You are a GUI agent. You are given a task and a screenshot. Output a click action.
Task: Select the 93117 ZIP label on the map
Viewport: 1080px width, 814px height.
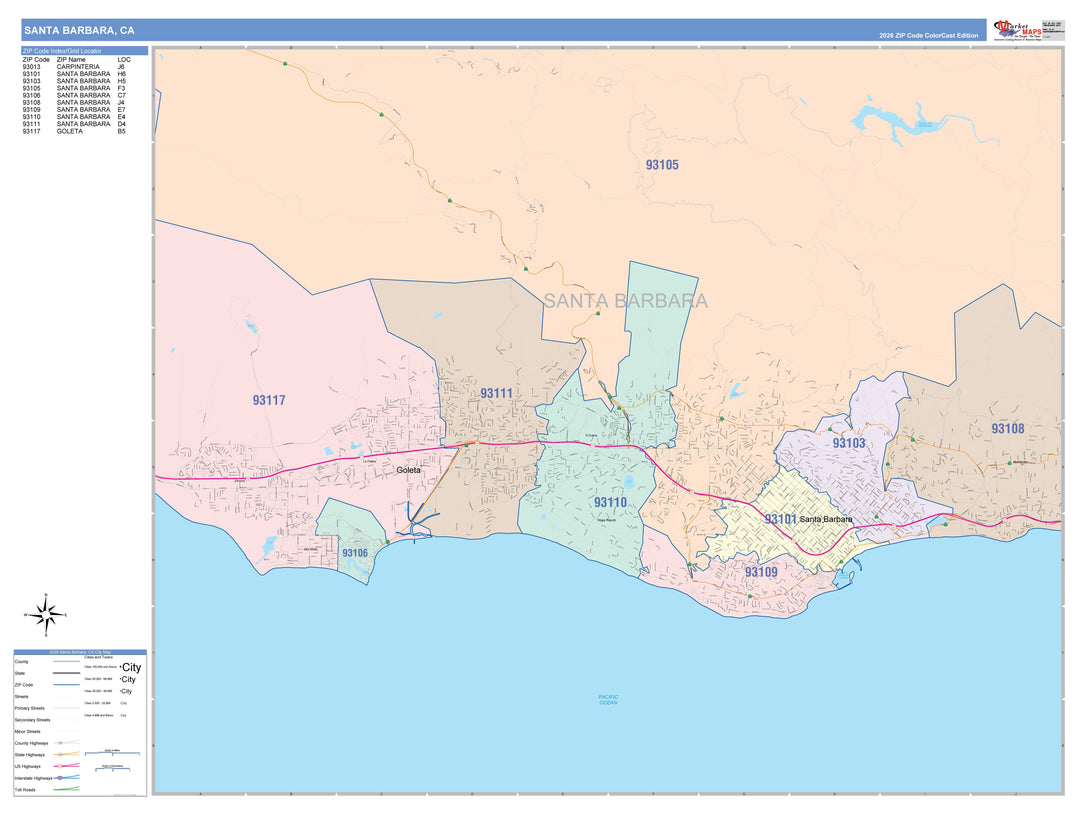click(x=269, y=400)
